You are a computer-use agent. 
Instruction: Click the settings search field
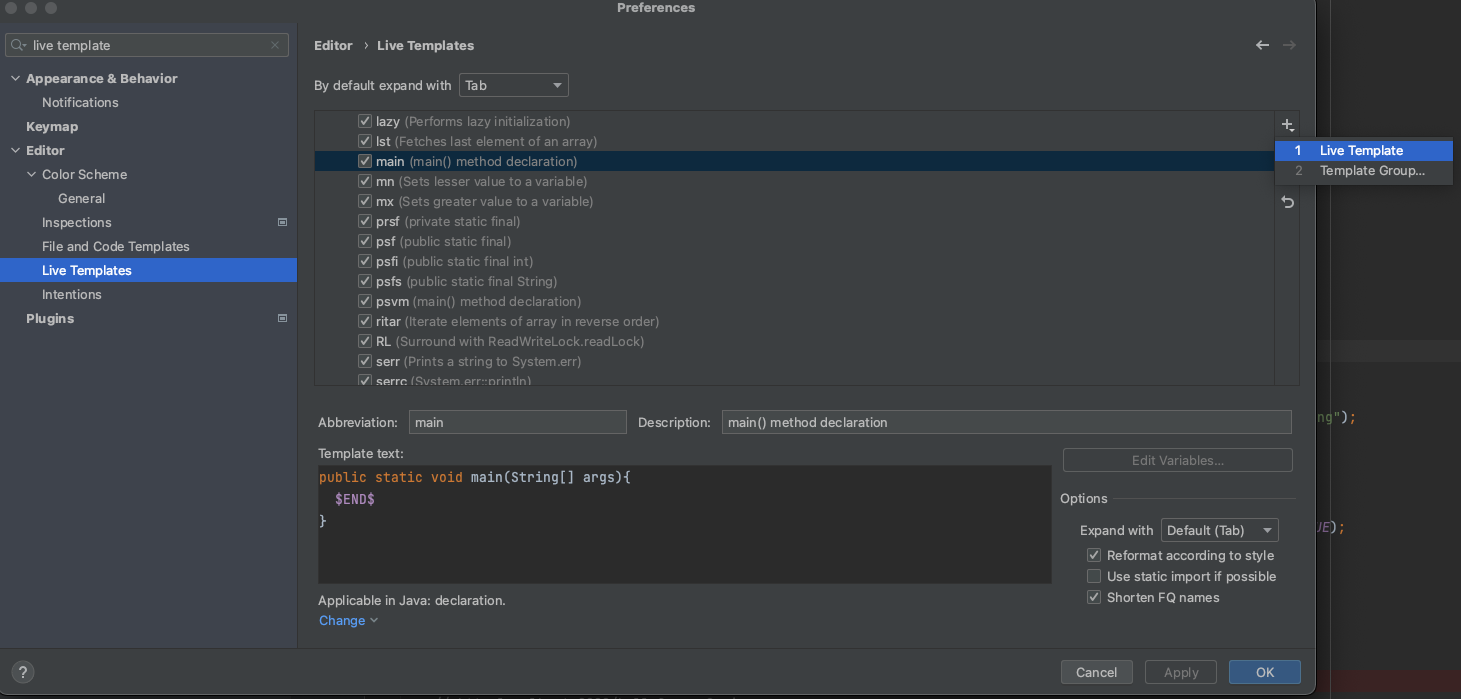(x=148, y=45)
